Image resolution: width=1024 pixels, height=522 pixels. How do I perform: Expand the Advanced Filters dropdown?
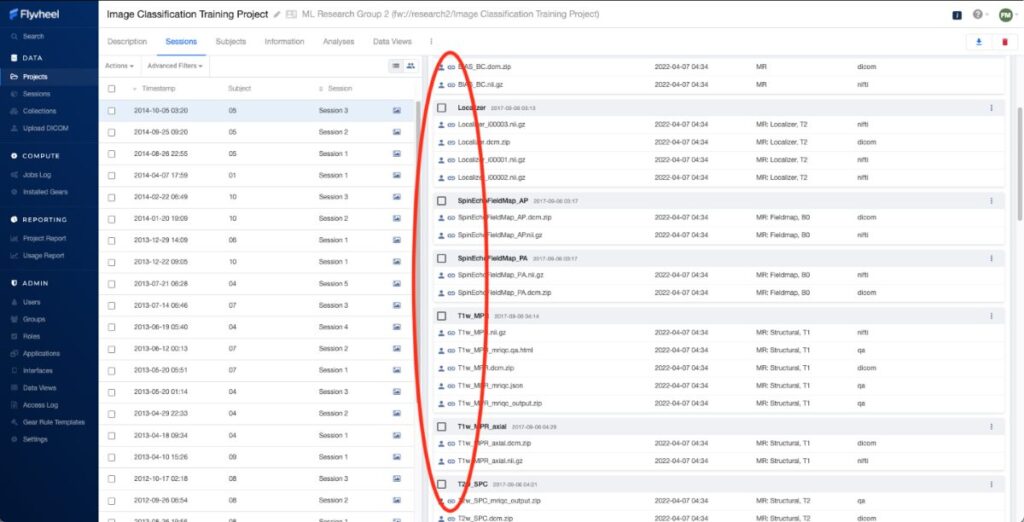175,66
